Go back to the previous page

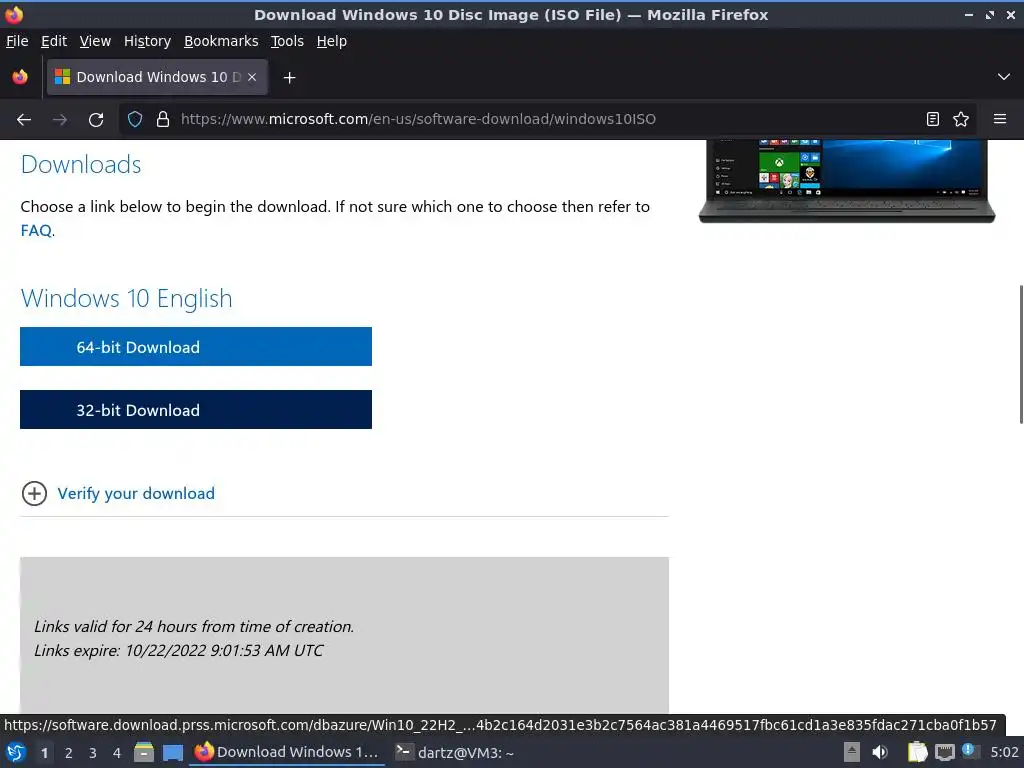point(24,120)
